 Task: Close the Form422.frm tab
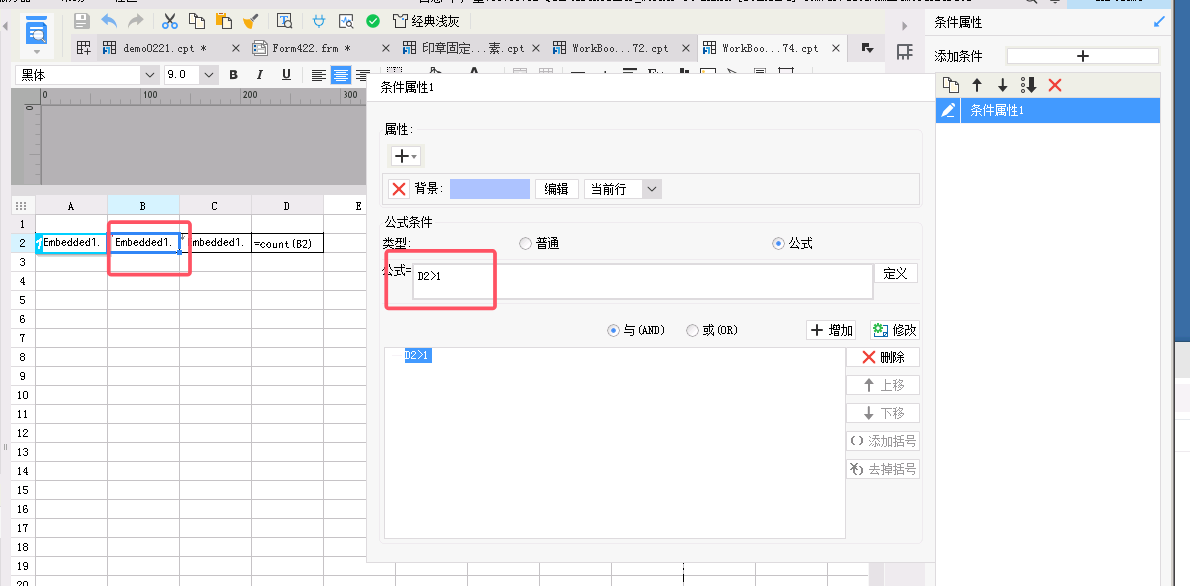coord(386,48)
